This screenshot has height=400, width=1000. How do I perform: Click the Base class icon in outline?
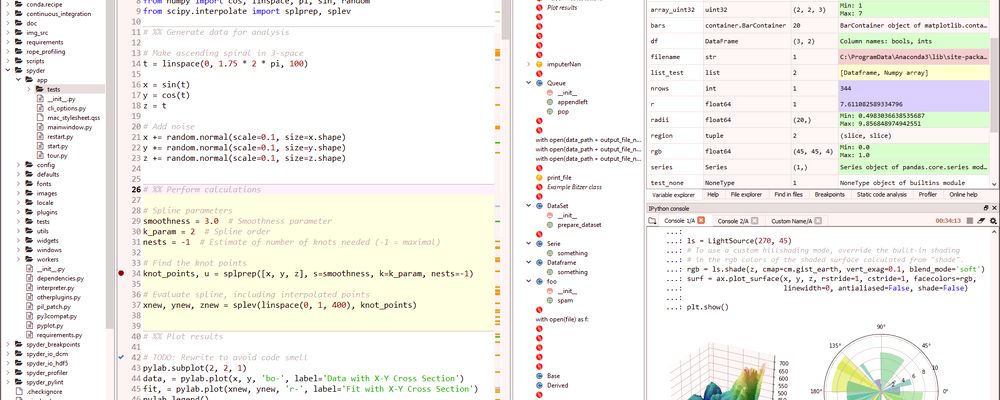pyautogui.click(x=540, y=376)
